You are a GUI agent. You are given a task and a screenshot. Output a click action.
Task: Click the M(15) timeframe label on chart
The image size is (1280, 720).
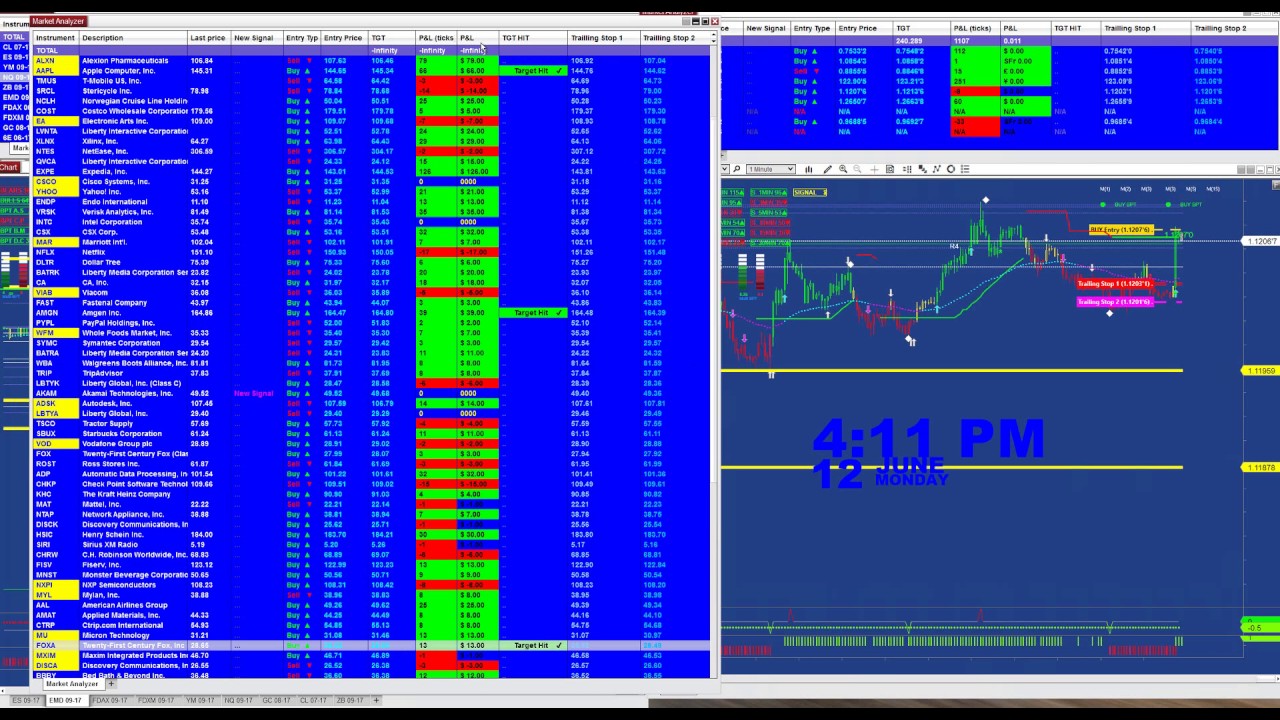(1213, 189)
